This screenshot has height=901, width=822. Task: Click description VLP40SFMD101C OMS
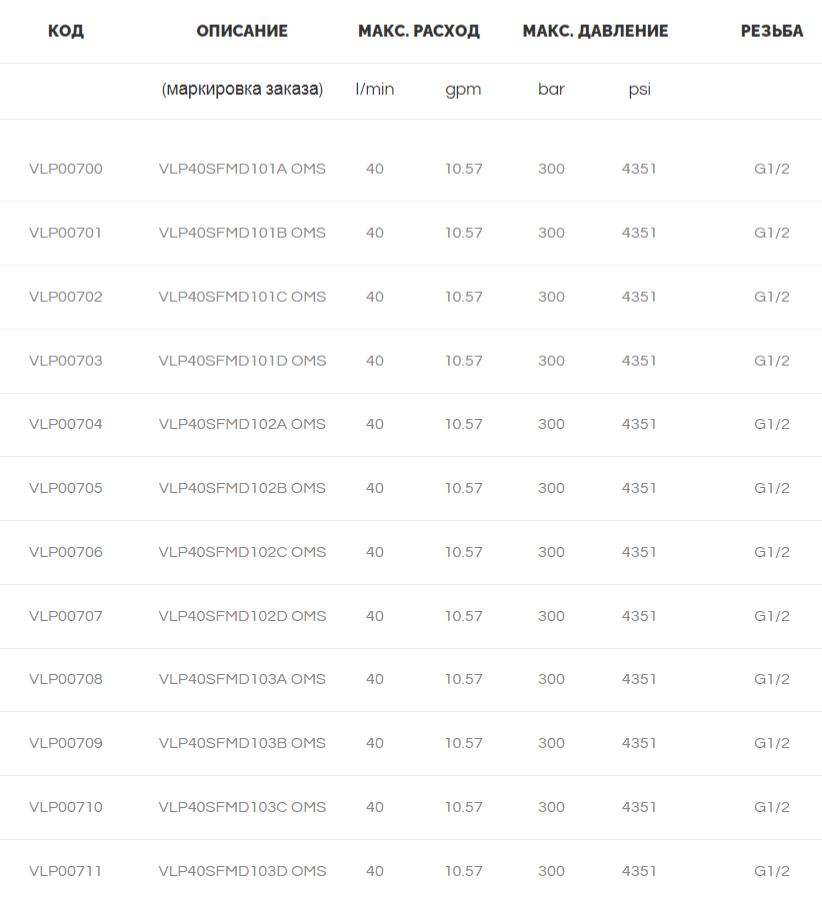242,297
